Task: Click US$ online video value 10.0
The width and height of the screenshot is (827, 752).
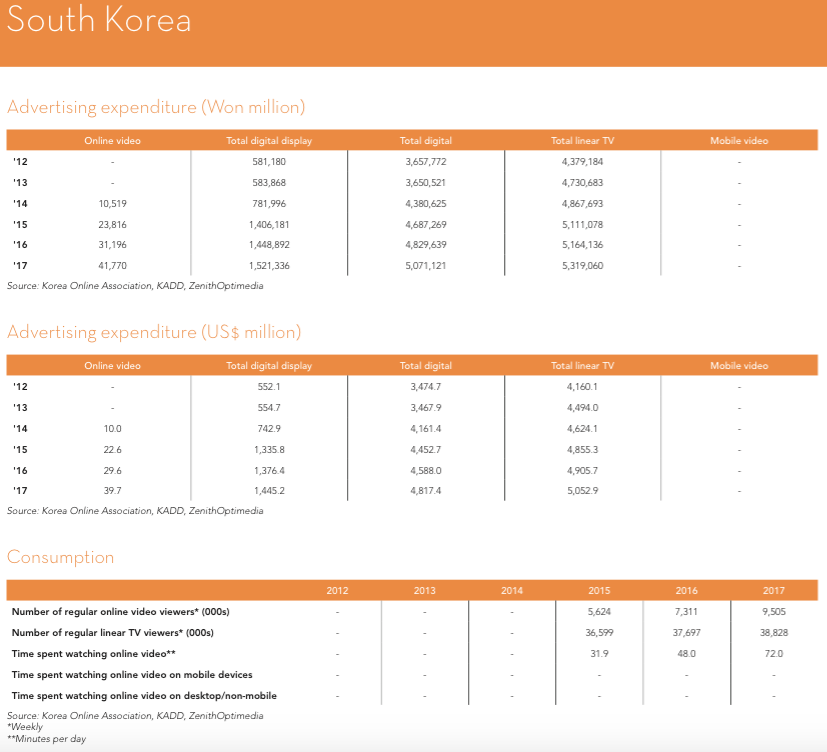Action: pos(112,429)
